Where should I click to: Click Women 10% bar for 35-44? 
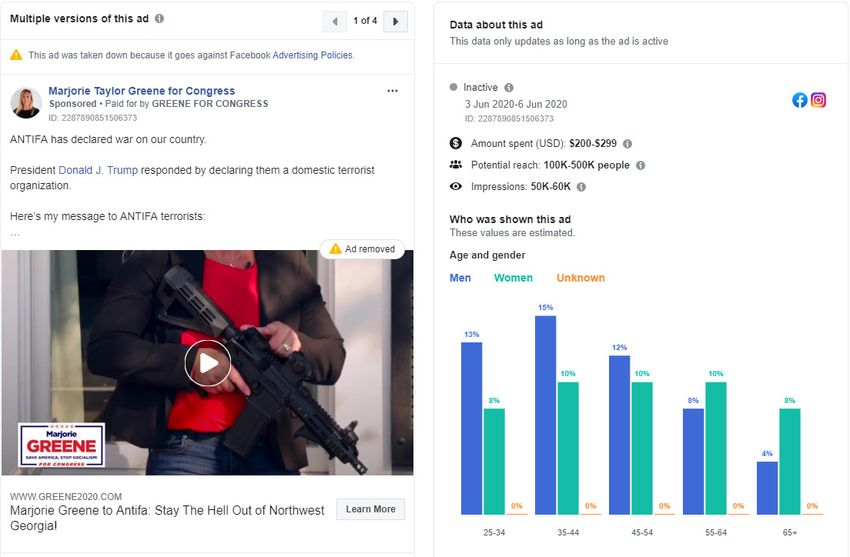click(x=568, y=448)
